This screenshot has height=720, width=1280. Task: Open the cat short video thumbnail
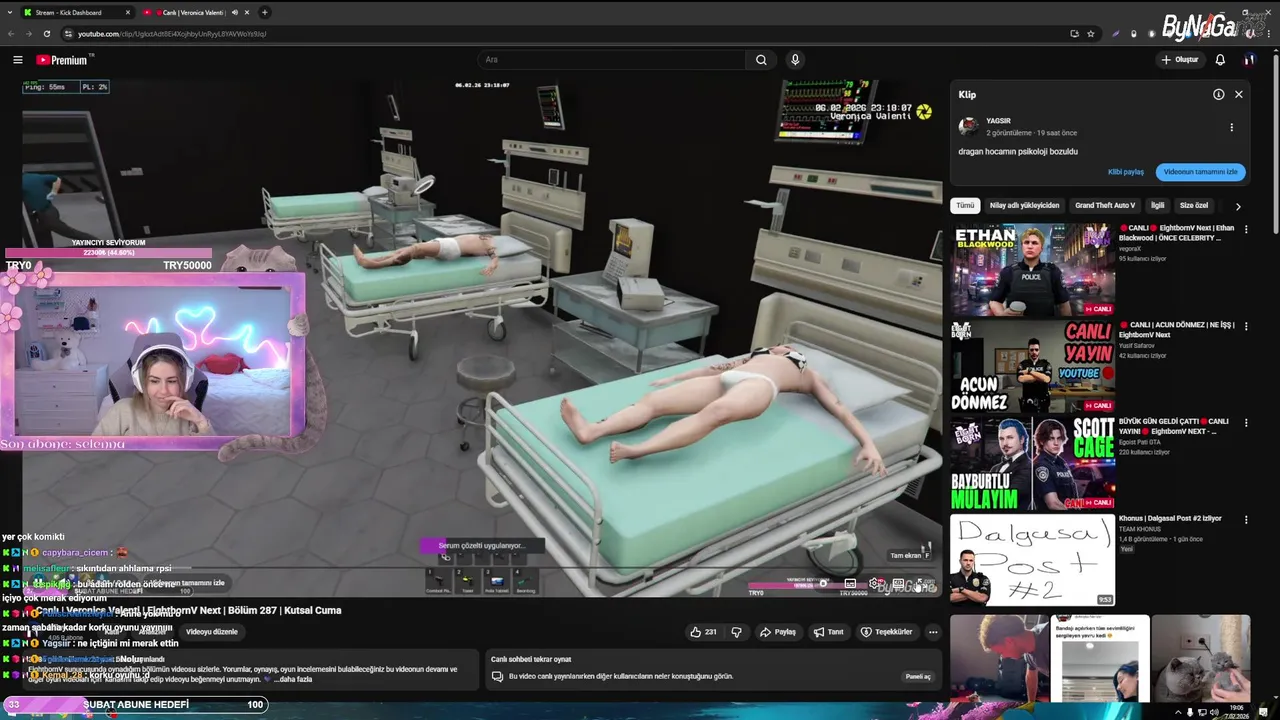[x=1200, y=658]
